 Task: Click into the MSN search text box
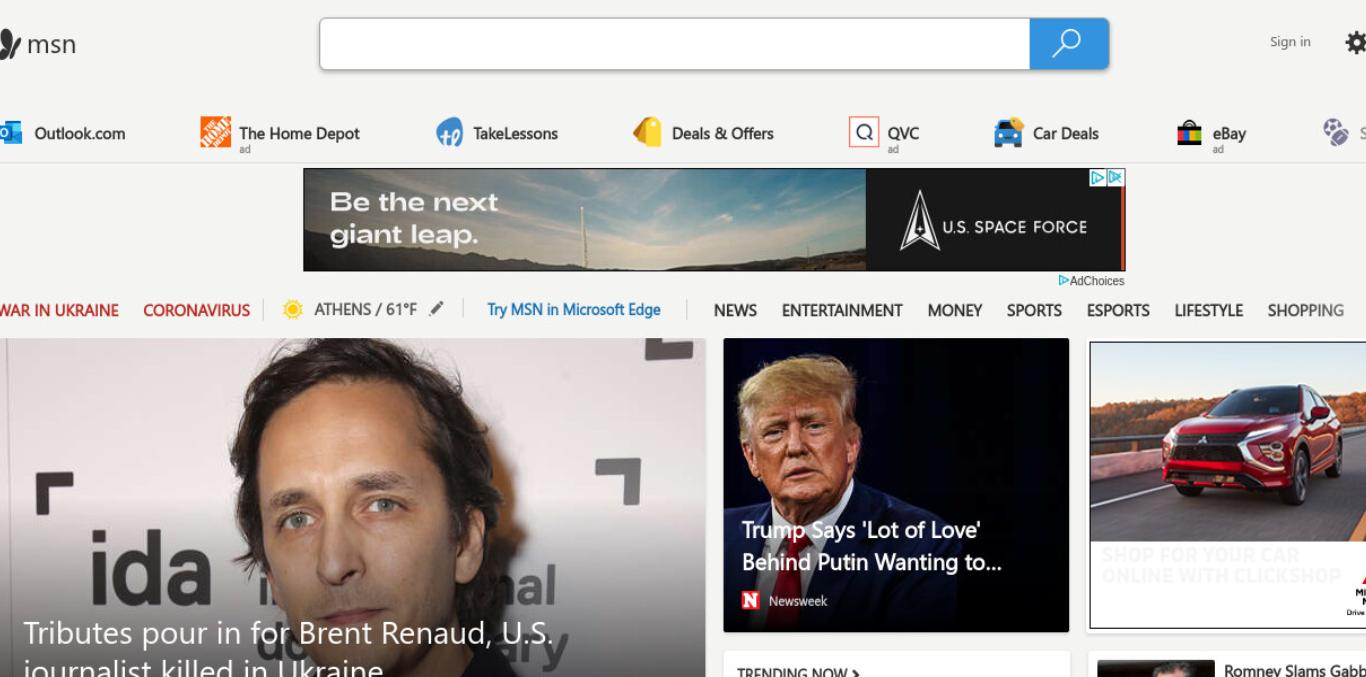coord(675,44)
